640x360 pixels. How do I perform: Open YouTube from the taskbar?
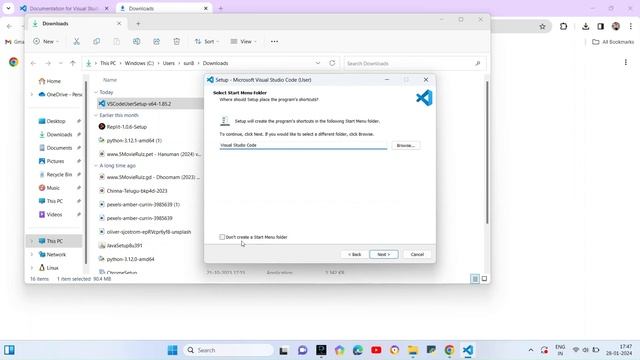pos(376,350)
